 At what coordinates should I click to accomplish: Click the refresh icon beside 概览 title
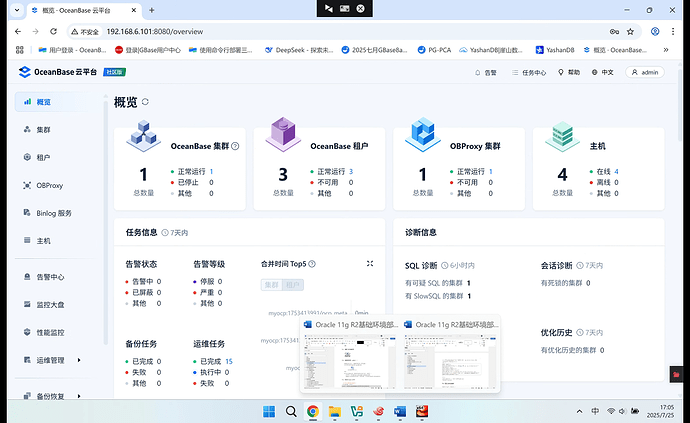[x=145, y=102]
